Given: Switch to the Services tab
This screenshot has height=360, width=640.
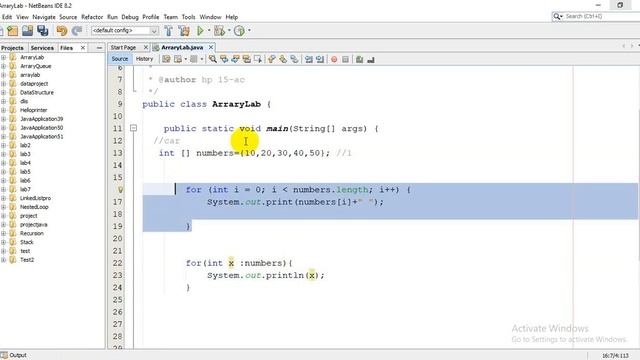Looking at the screenshot, I should tap(42, 48).
